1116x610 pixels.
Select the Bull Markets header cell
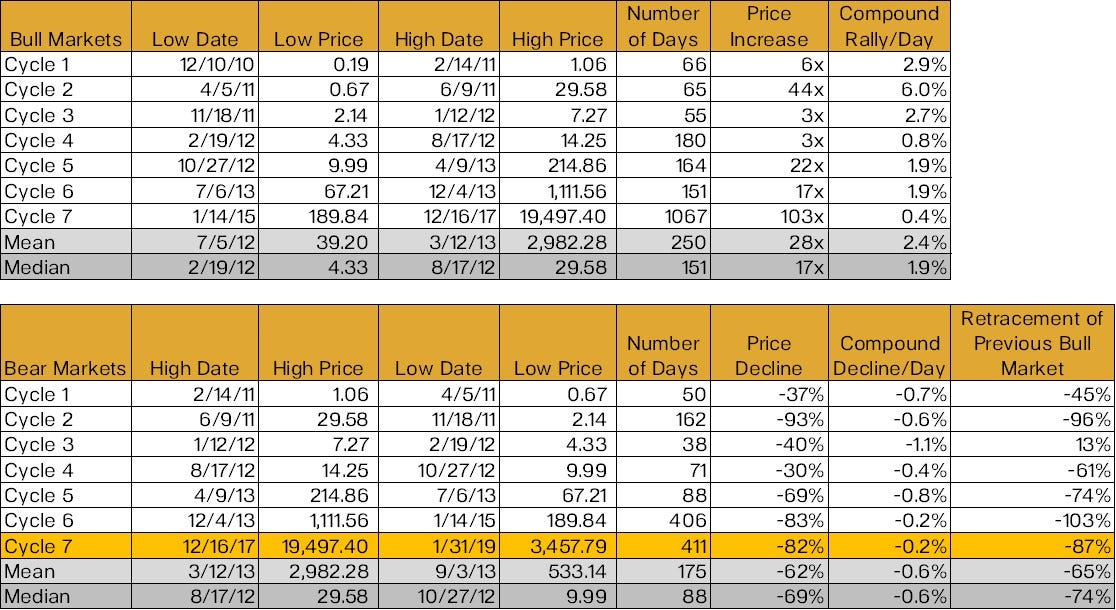click(x=66, y=26)
